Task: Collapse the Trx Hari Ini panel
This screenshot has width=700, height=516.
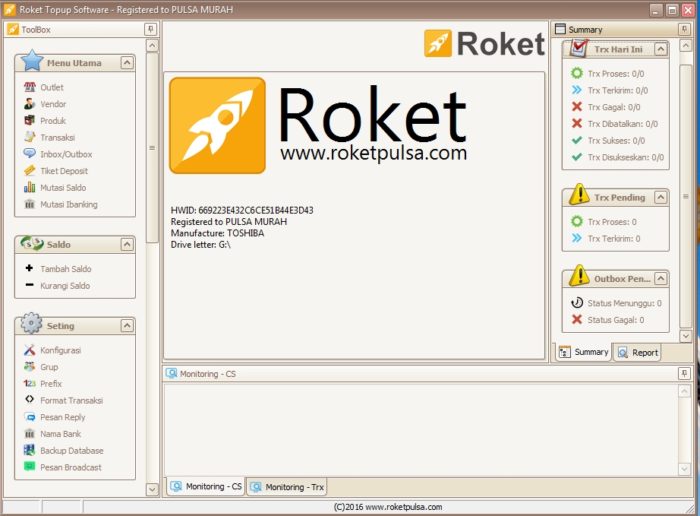Action: point(661,49)
